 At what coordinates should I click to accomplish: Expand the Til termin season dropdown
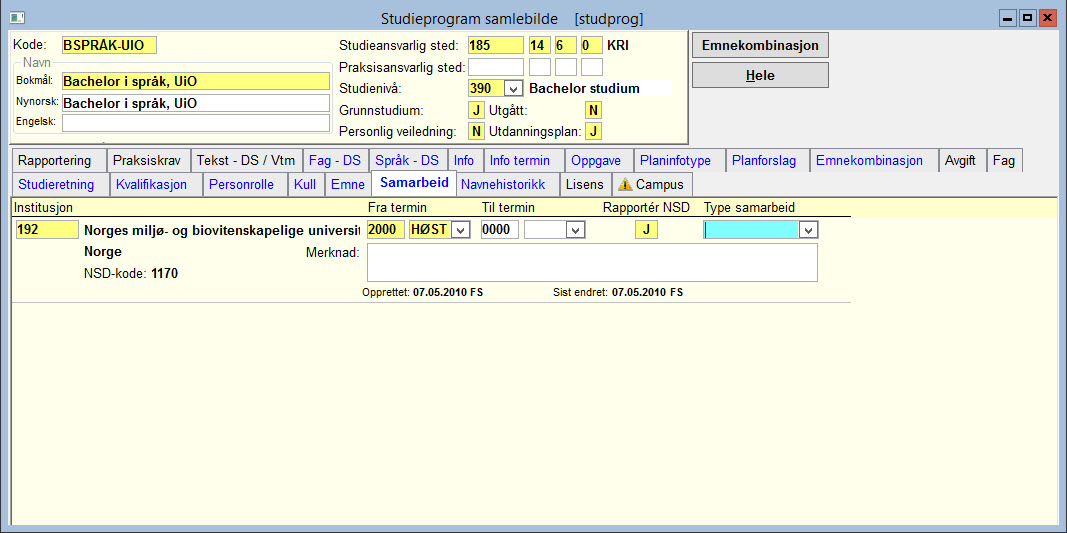pos(576,230)
